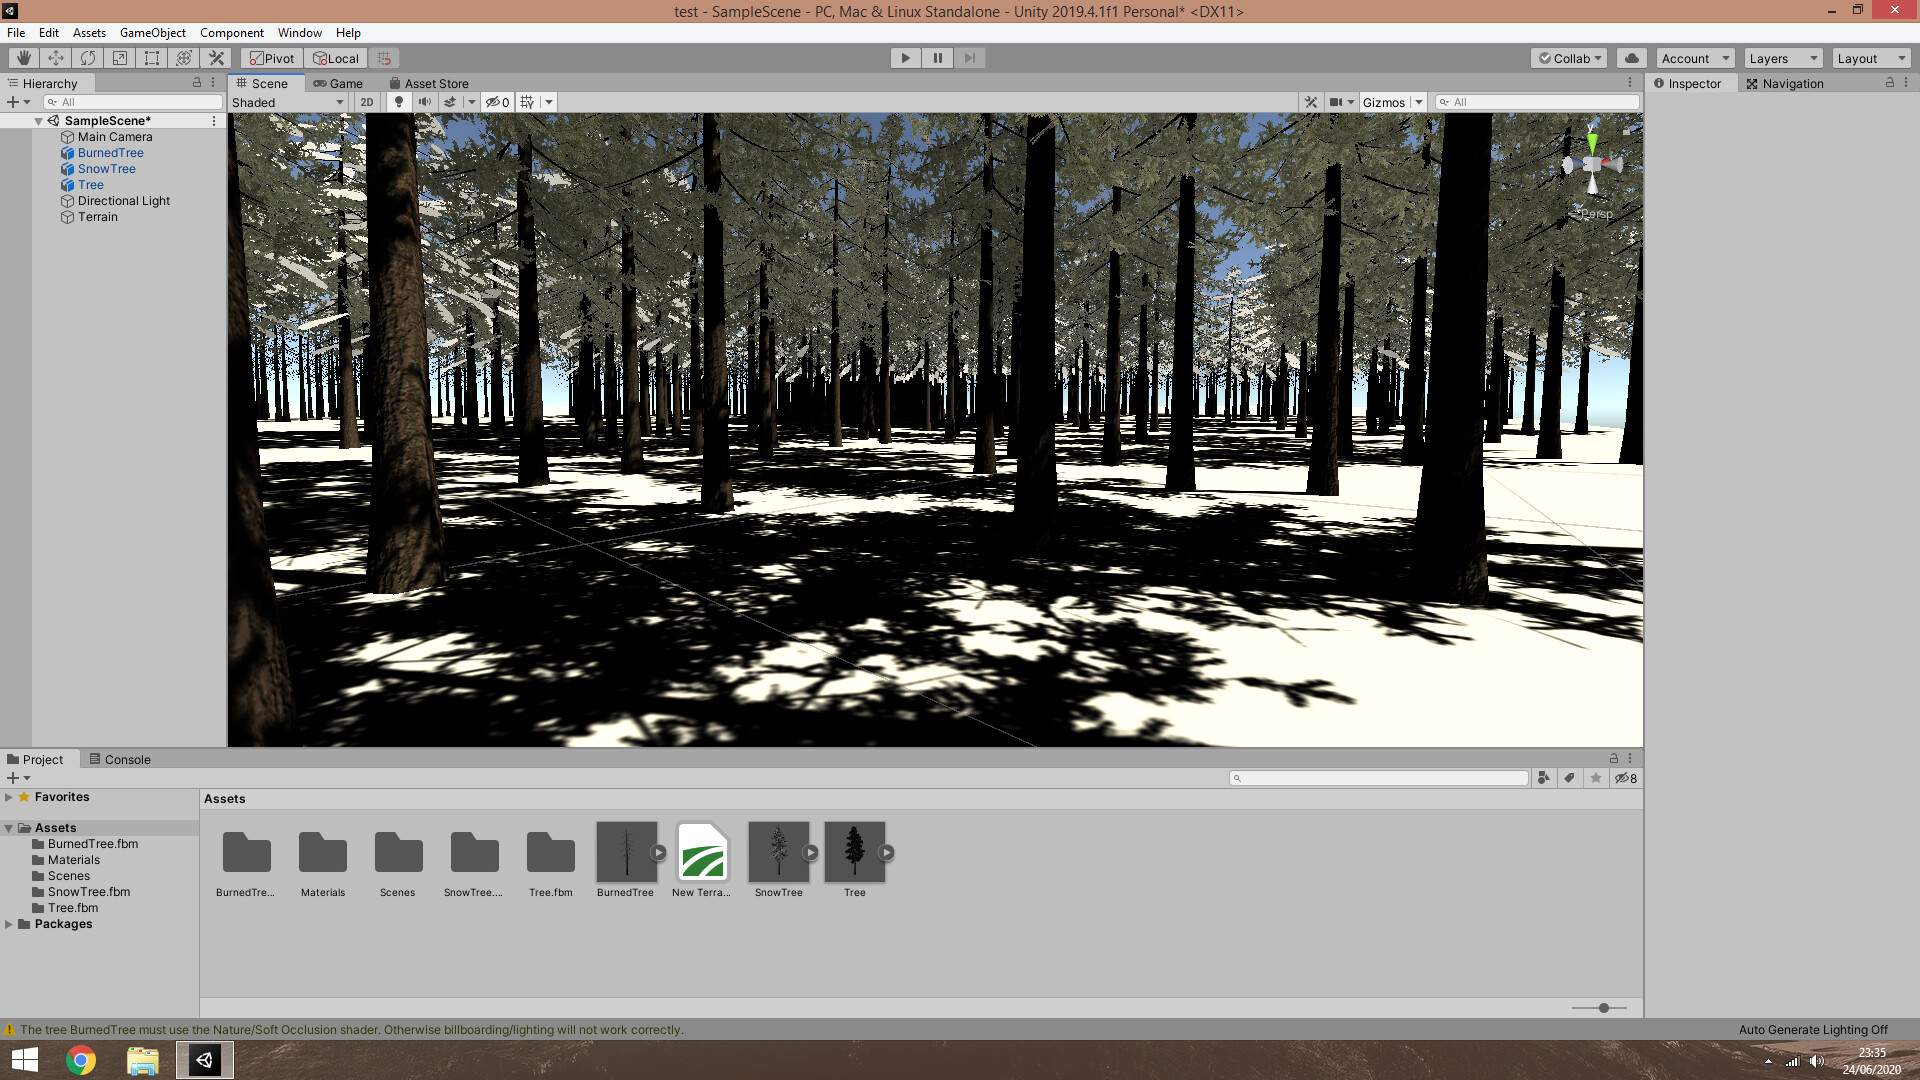Select the Rotate tool
1920x1080 pixels.
click(x=88, y=58)
